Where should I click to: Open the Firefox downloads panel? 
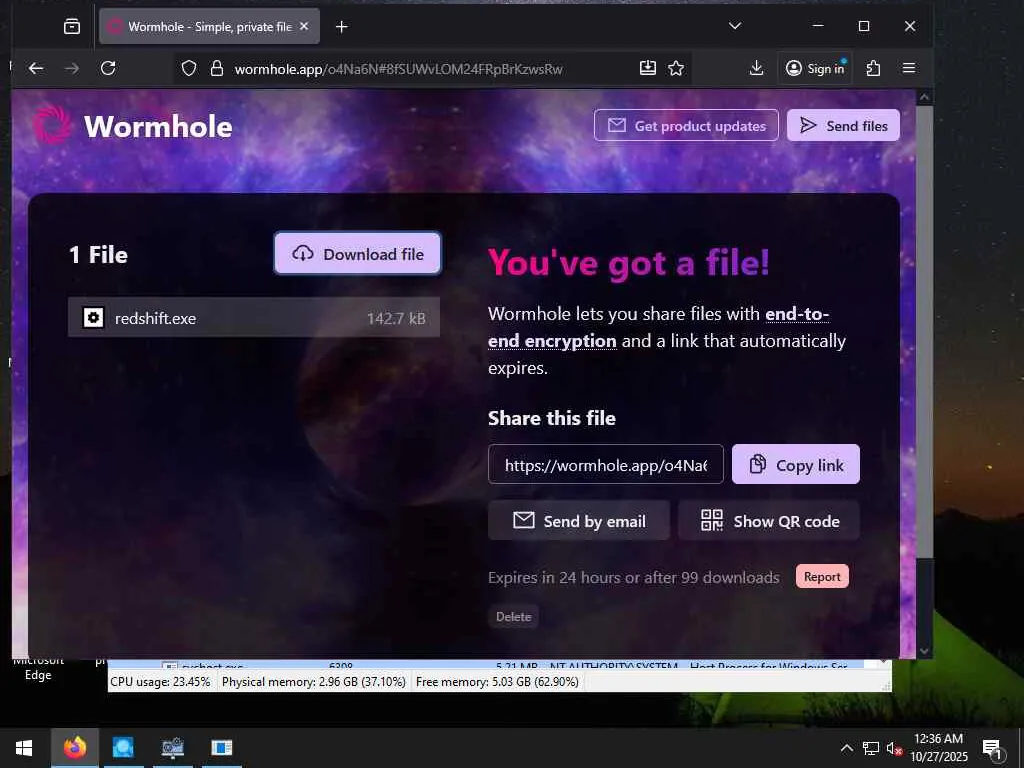click(x=756, y=68)
